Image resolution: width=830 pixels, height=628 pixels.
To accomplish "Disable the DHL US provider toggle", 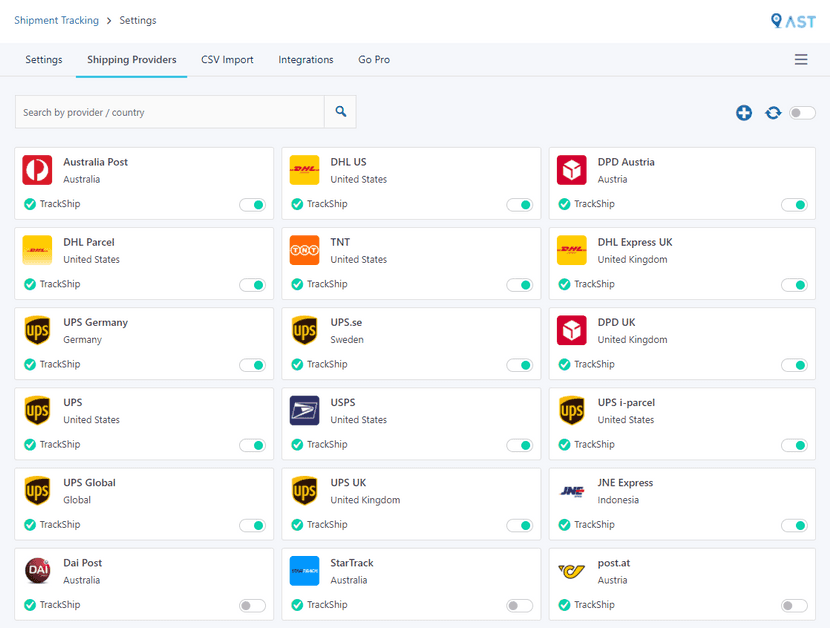I will coord(519,205).
